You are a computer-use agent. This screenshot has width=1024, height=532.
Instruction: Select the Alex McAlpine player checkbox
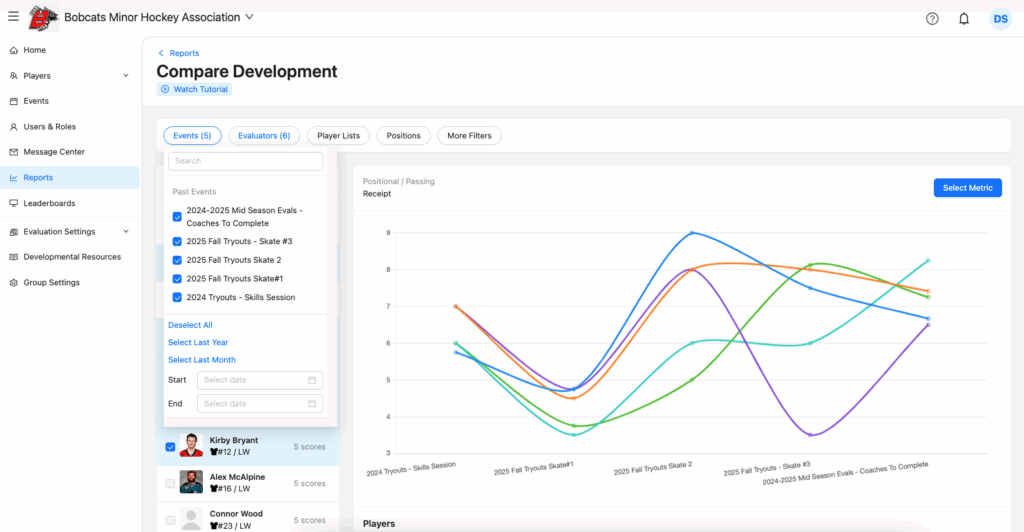click(170, 483)
